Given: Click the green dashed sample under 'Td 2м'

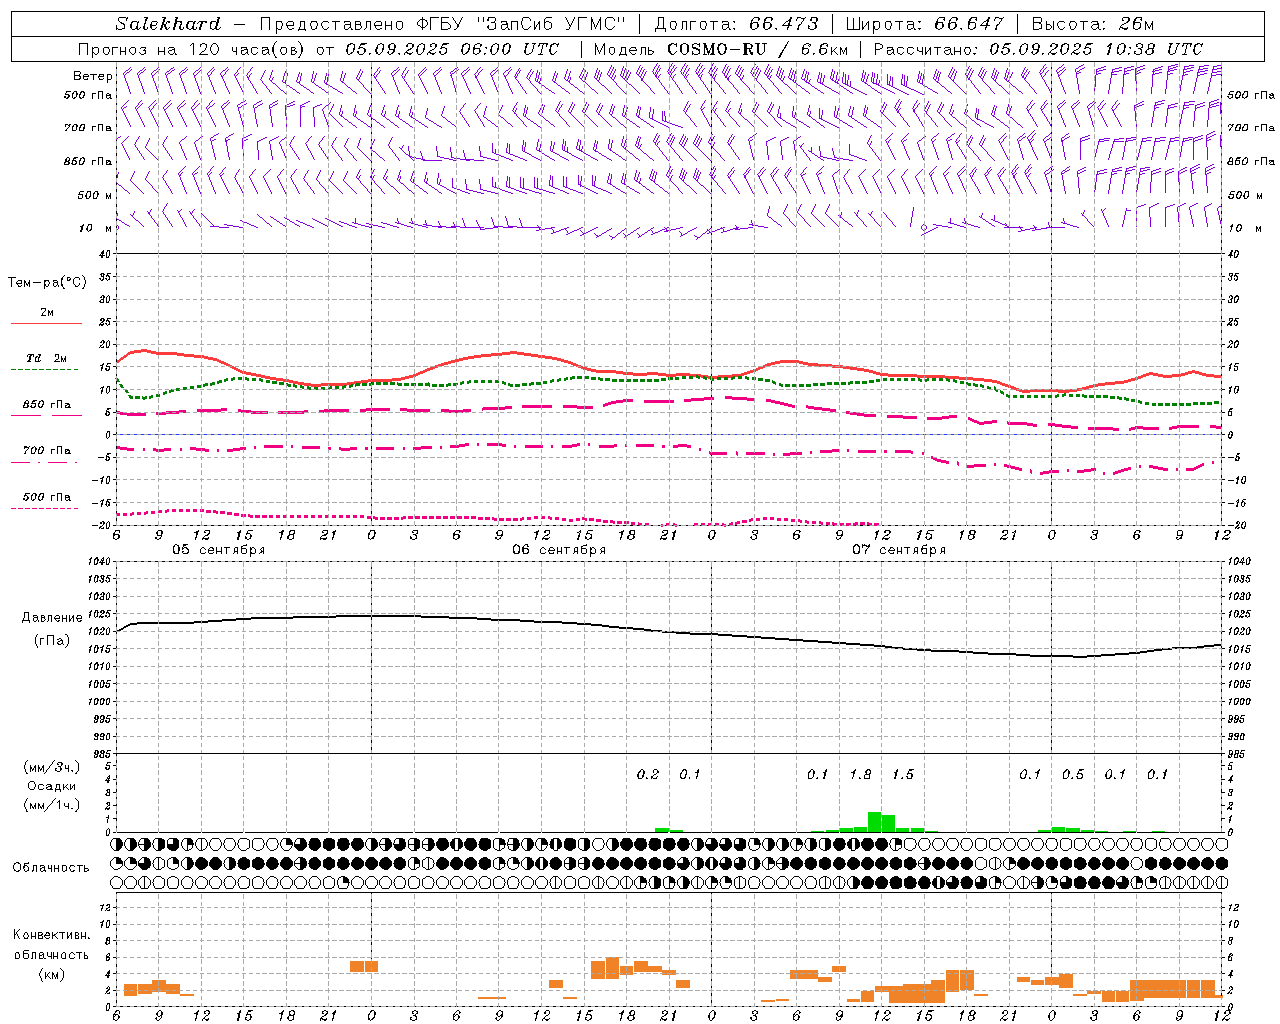Looking at the screenshot, I should [44, 370].
